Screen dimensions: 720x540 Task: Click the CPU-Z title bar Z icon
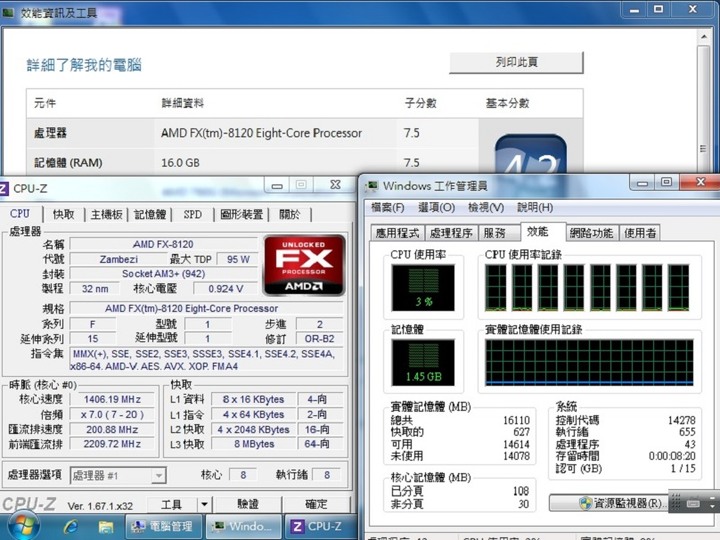coord(4,188)
